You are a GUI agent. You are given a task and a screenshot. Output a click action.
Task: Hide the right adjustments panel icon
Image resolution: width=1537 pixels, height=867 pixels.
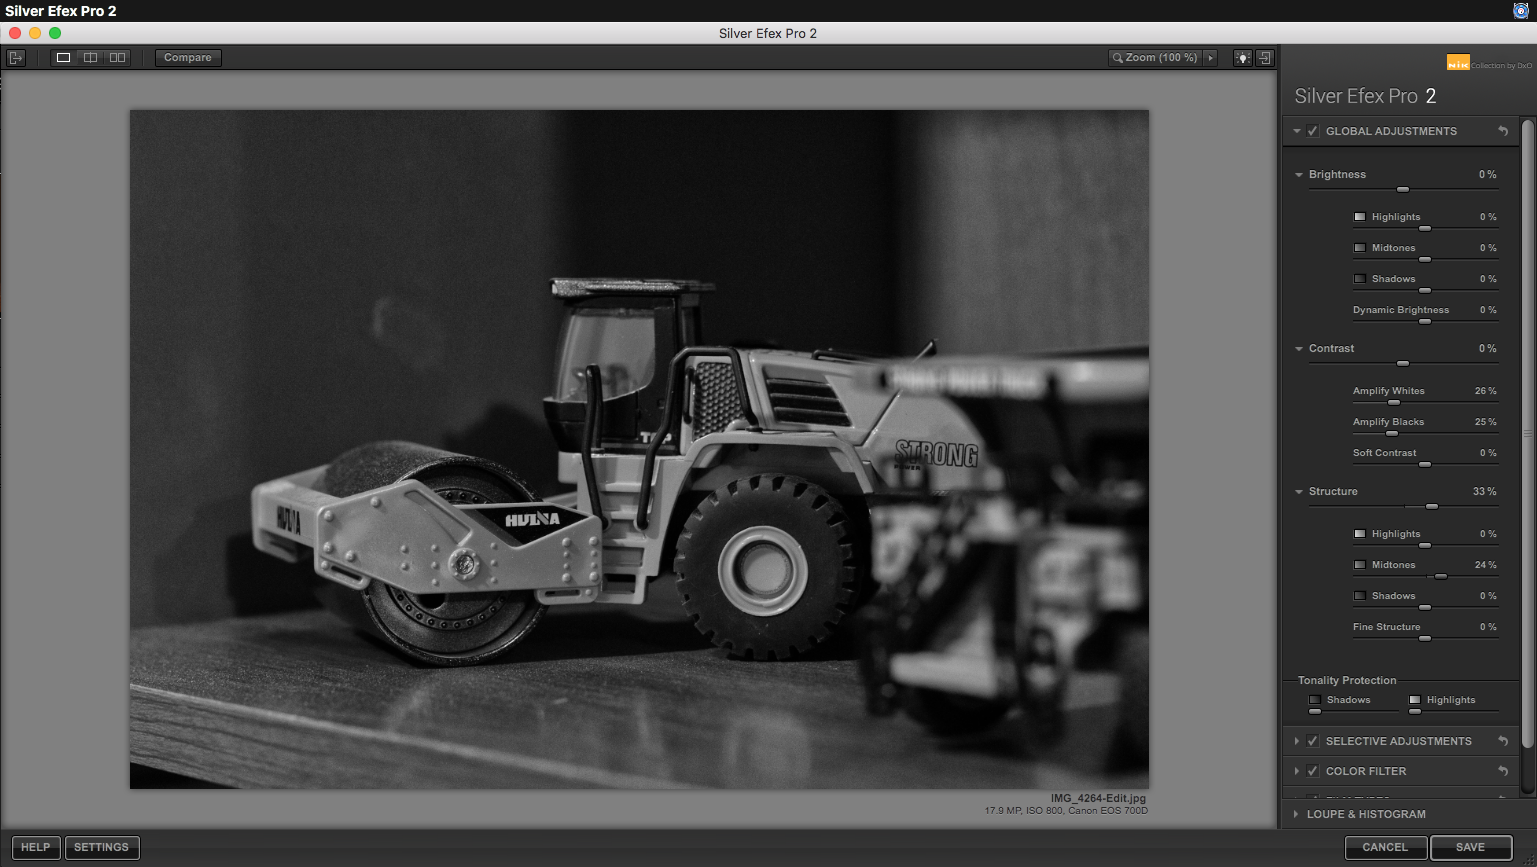click(x=1265, y=58)
